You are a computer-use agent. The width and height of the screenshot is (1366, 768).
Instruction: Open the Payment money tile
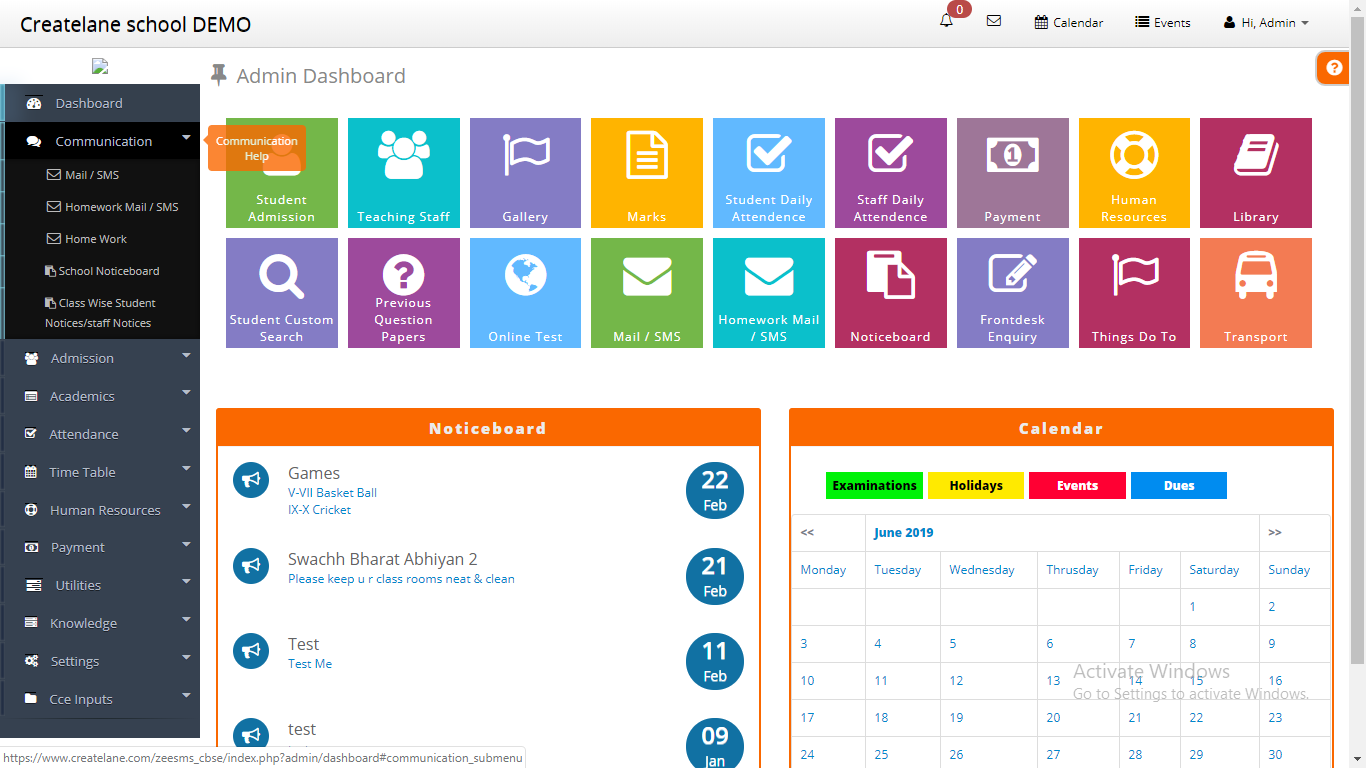click(1012, 173)
